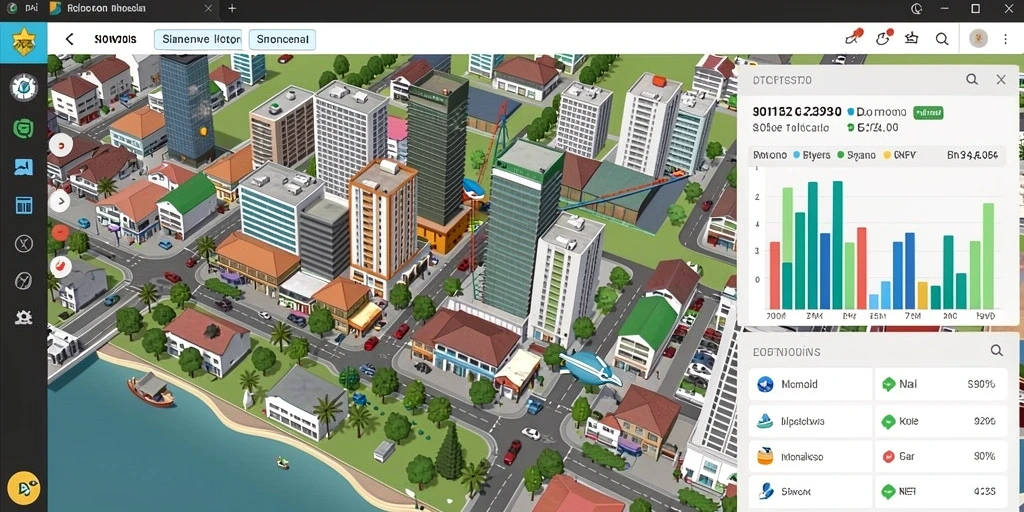
Task: Click the boat icon beside Mpetotwis
Action: 765,421
